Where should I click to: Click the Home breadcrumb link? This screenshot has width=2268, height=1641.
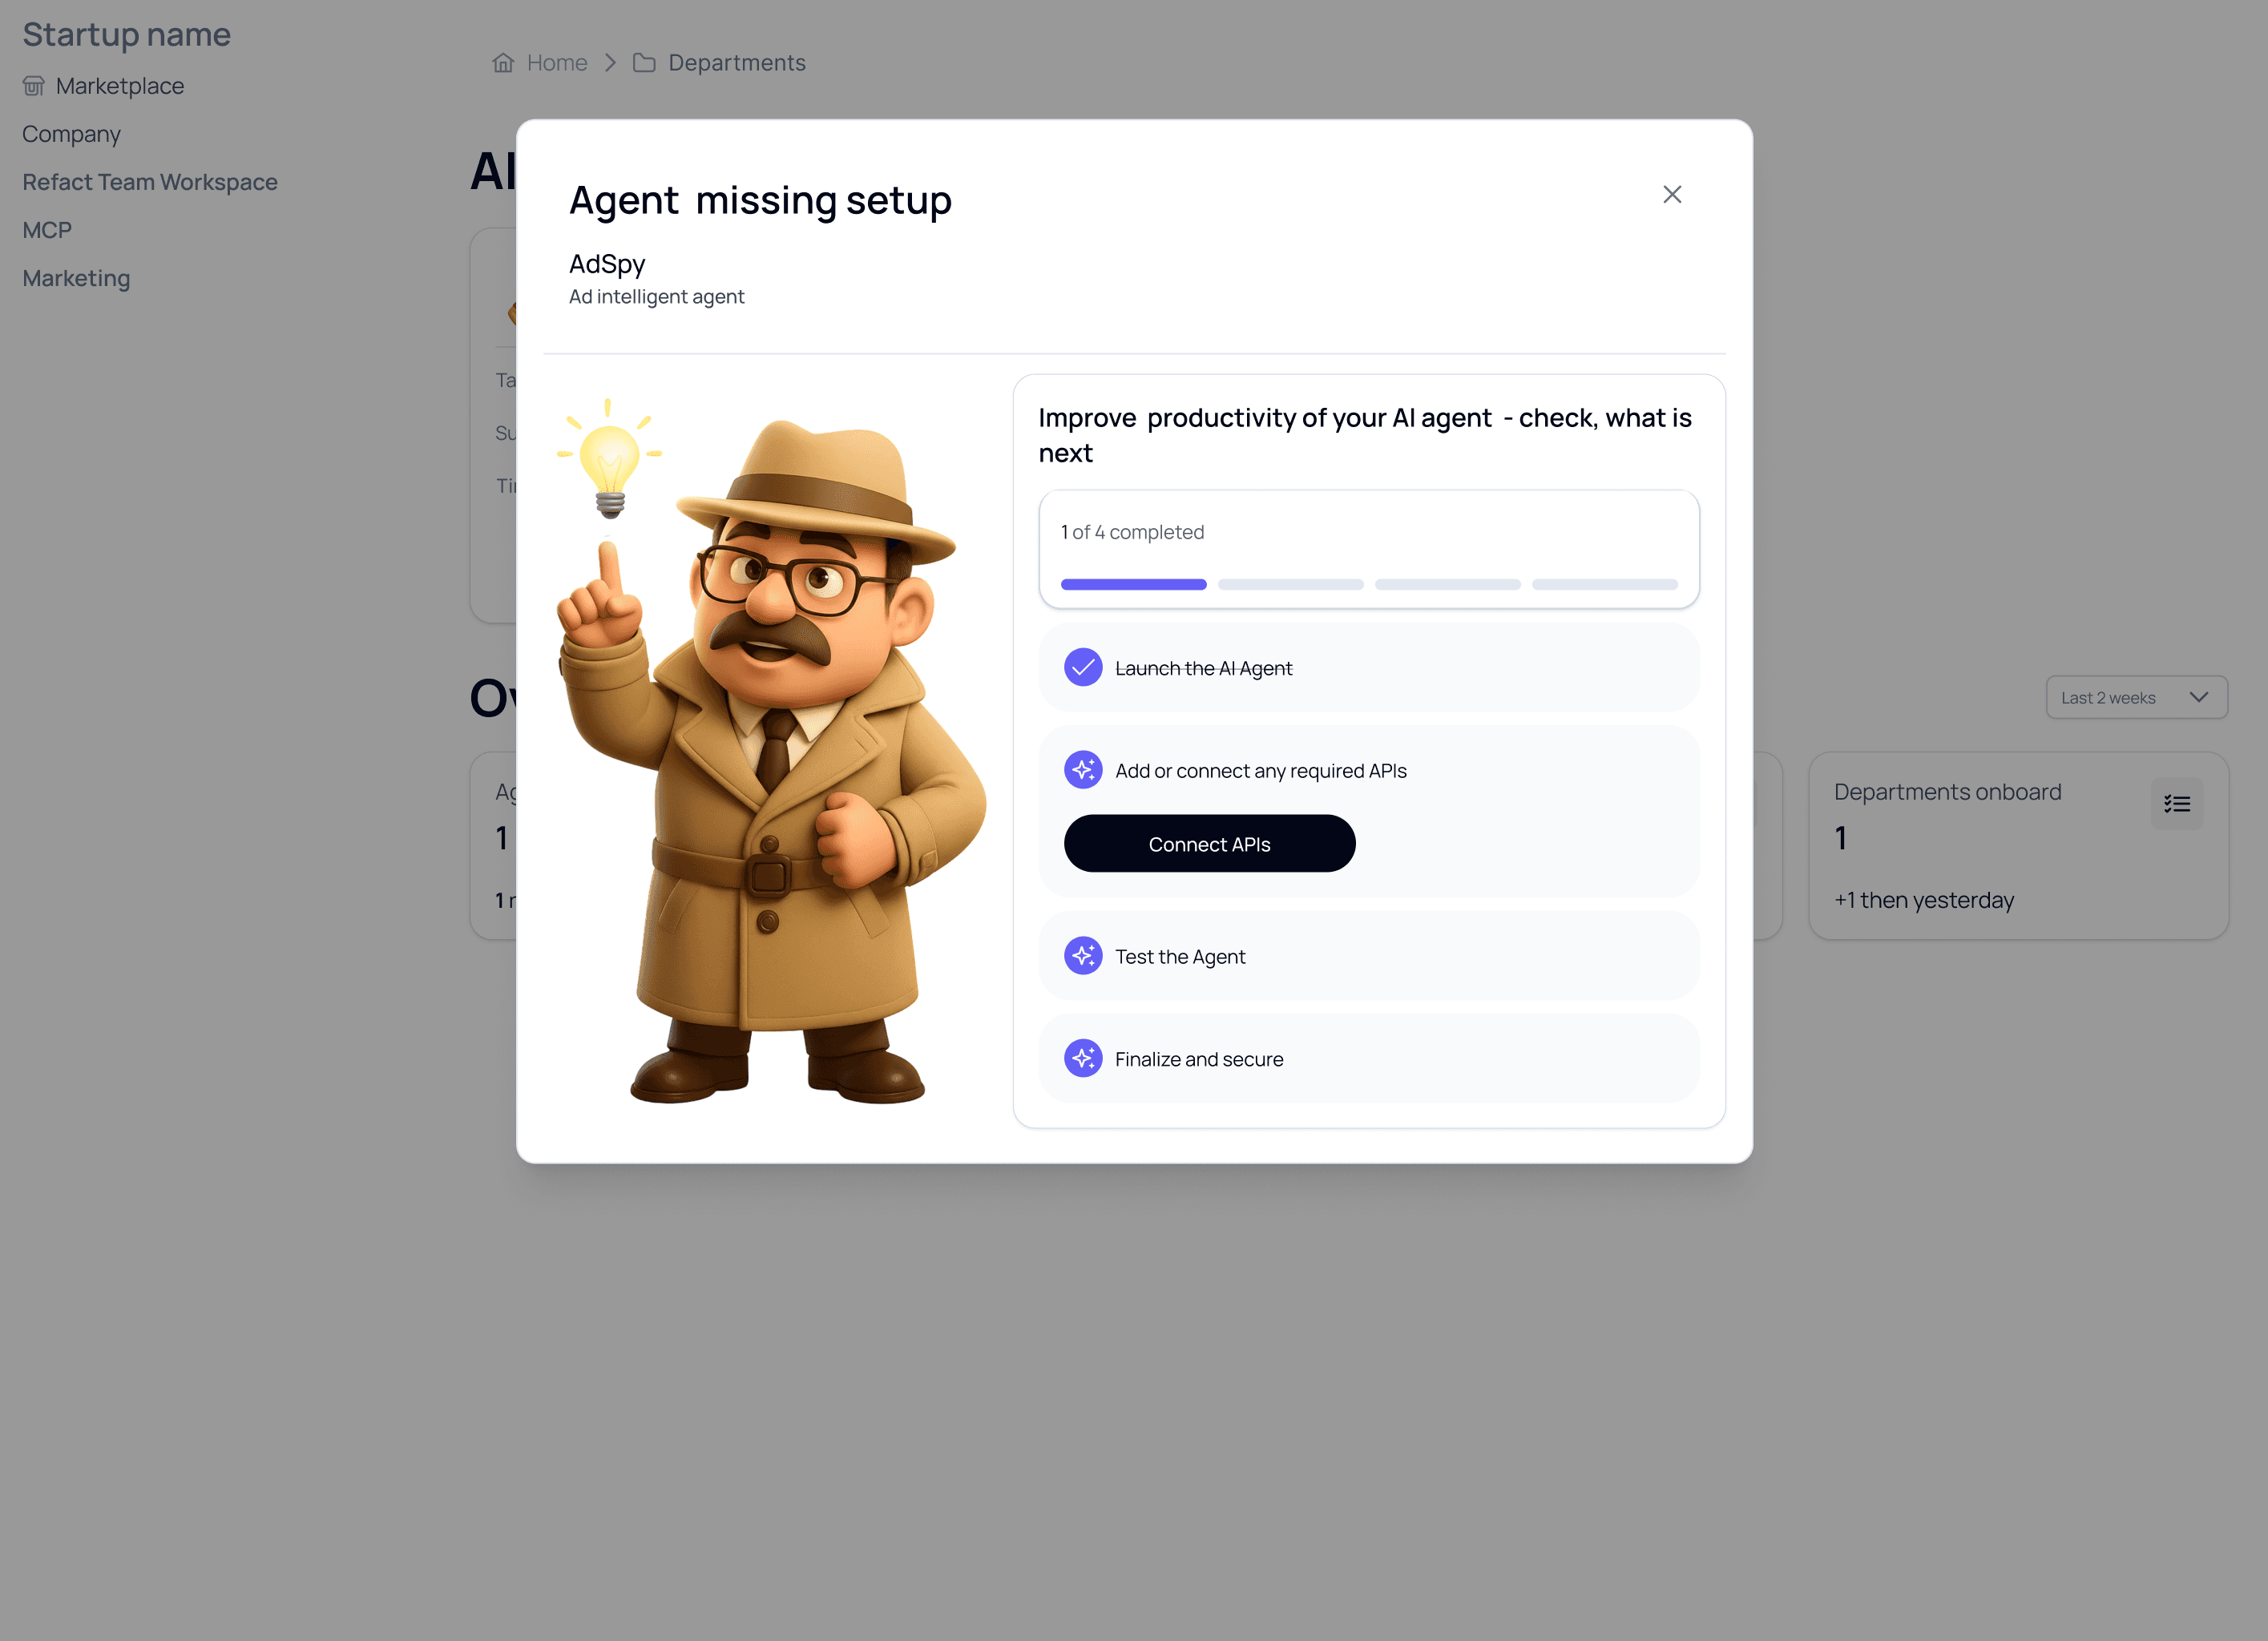pos(557,63)
